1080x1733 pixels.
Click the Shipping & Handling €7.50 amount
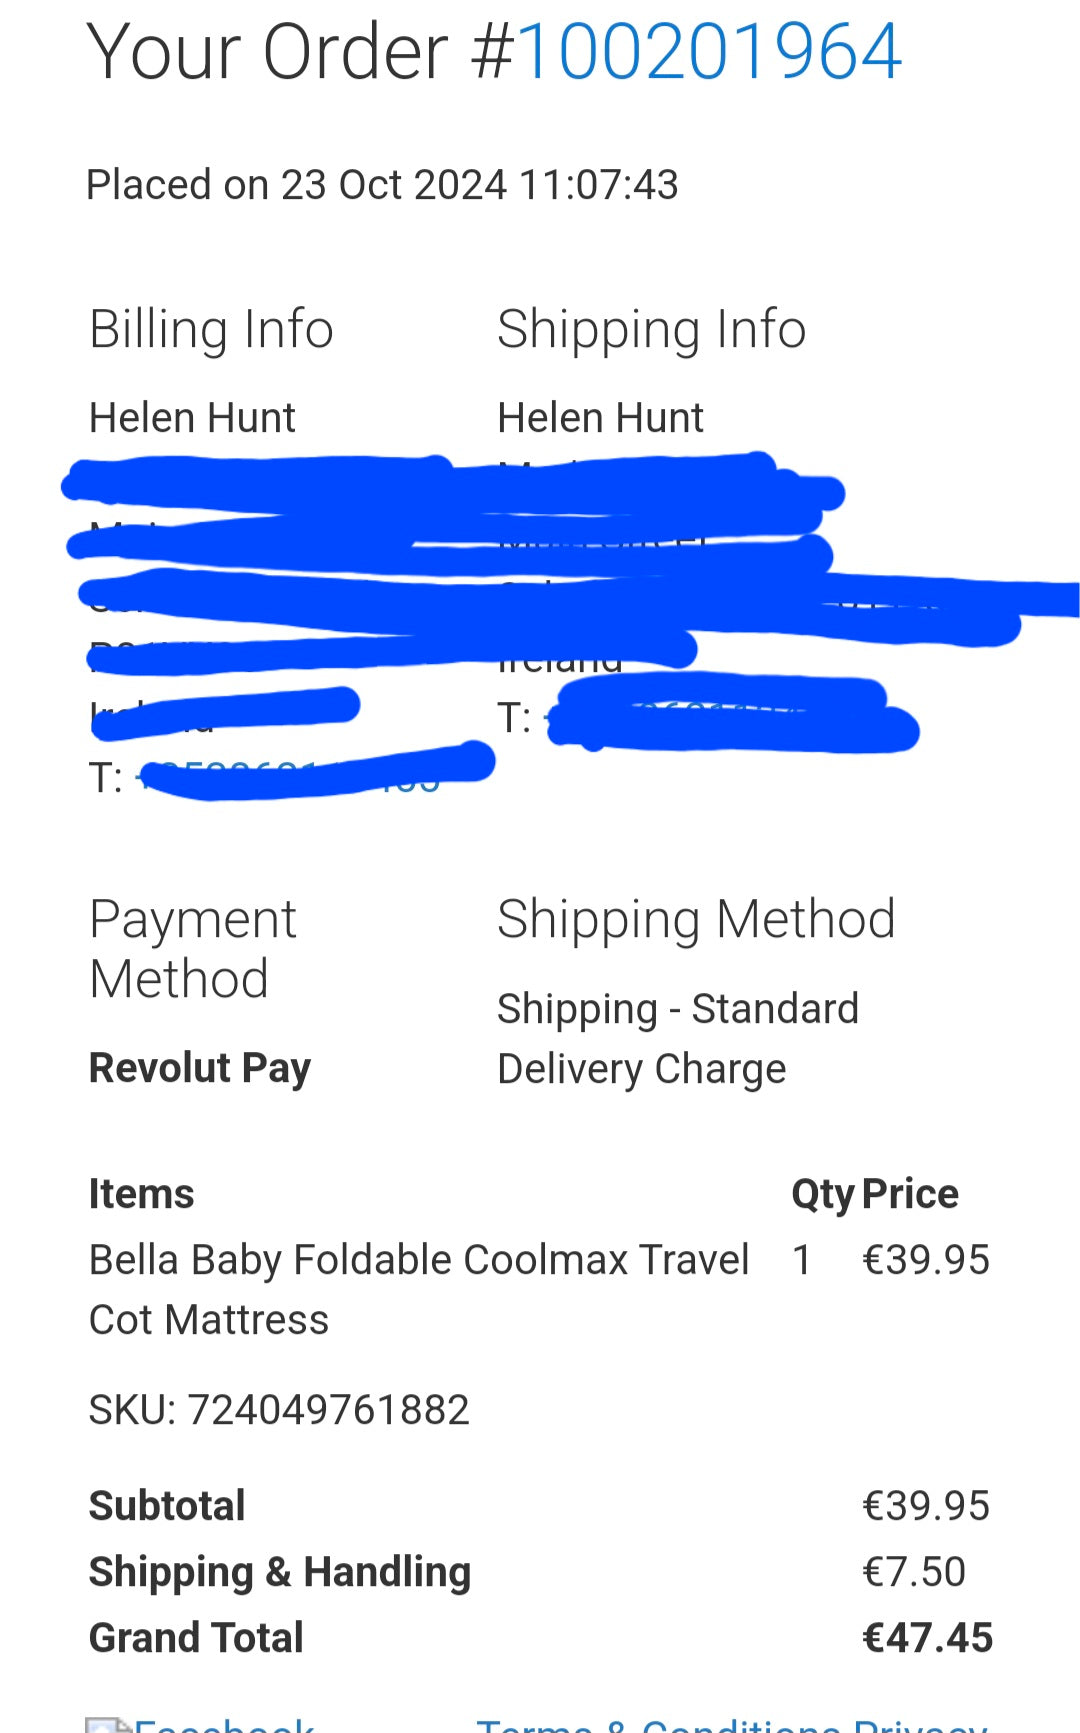coord(914,1572)
